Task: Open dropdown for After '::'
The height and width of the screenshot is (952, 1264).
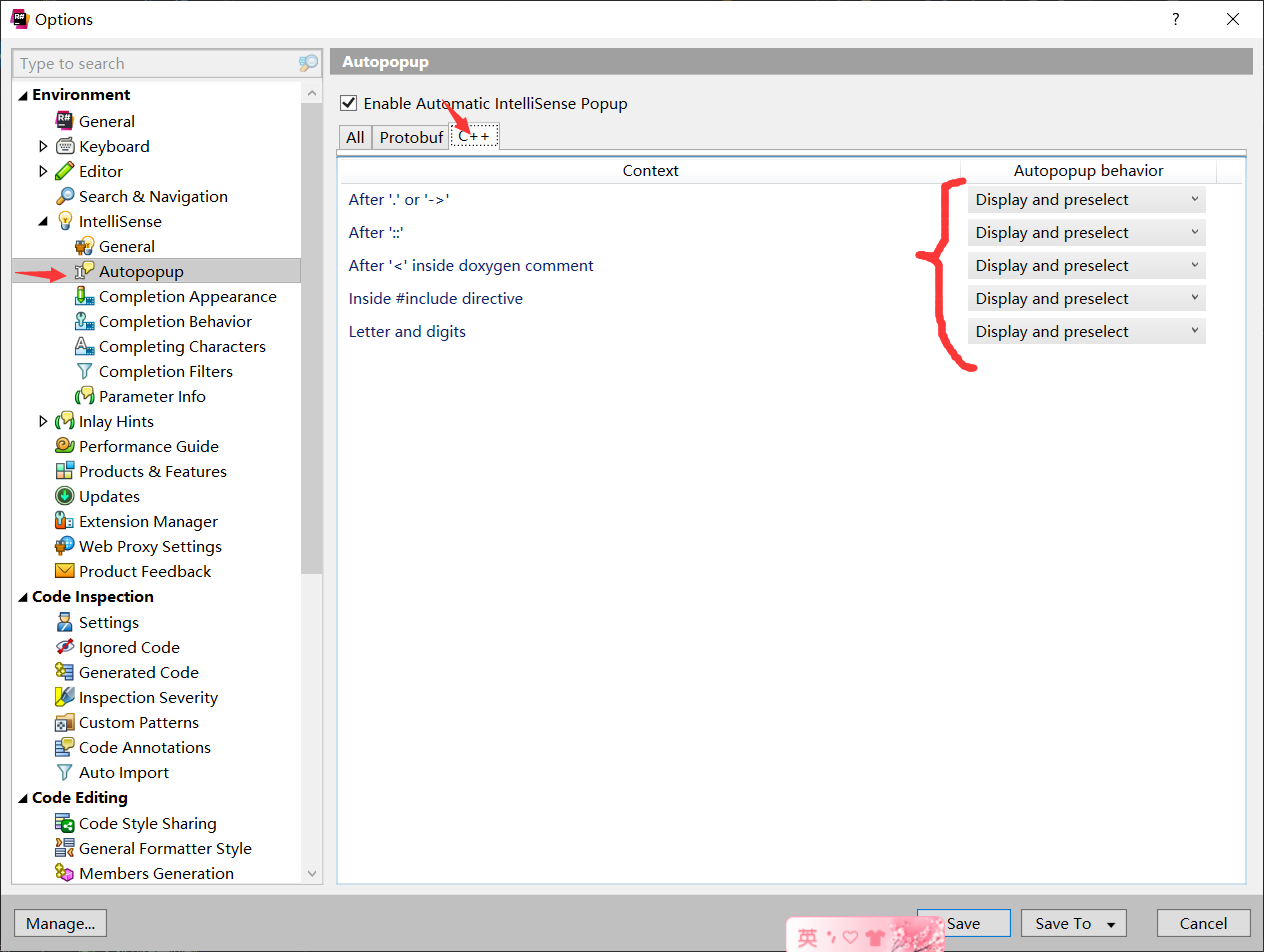Action: (1086, 232)
